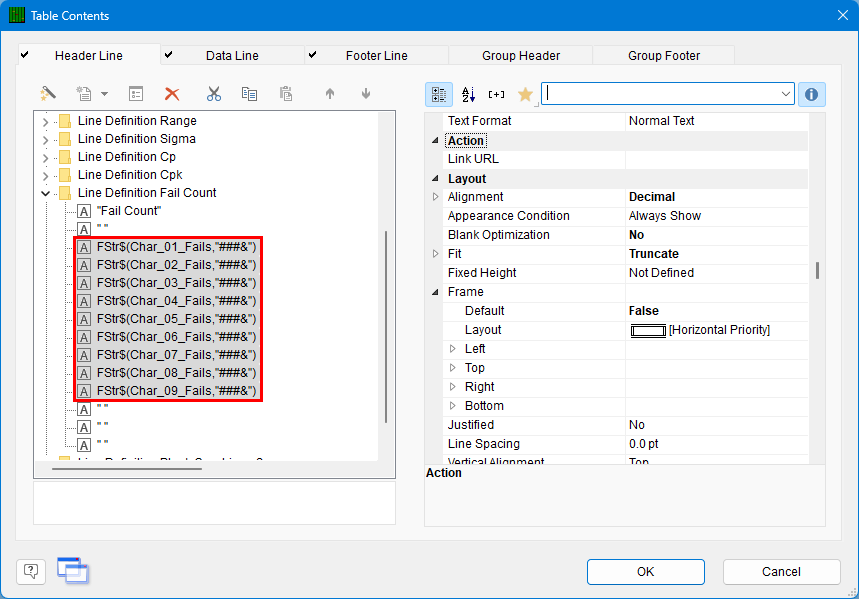Click the blue info icon
Viewport: 859px width, 599px height.
click(x=811, y=94)
